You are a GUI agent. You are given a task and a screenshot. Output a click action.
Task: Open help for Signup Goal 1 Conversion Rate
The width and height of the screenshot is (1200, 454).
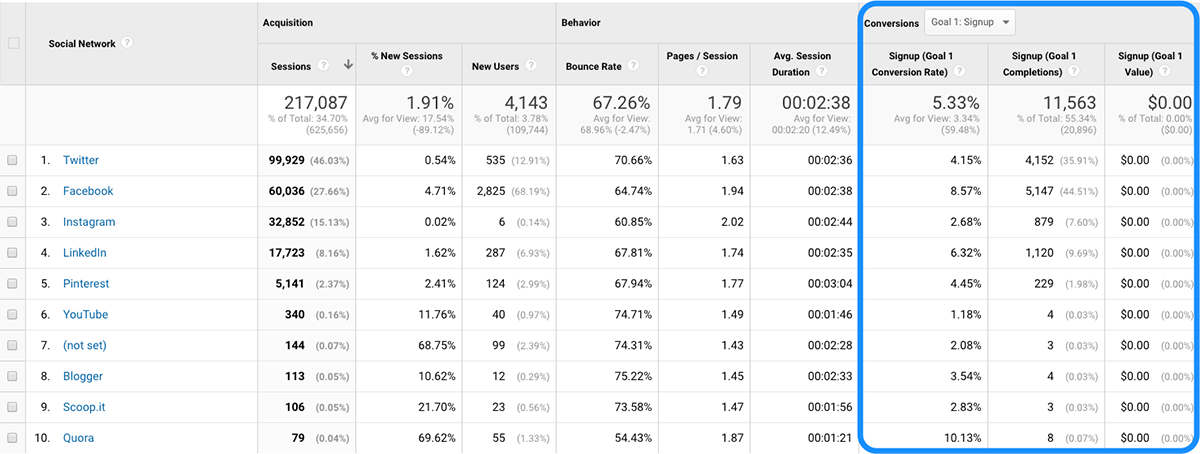pyautogui.click(x=959, y=72)
